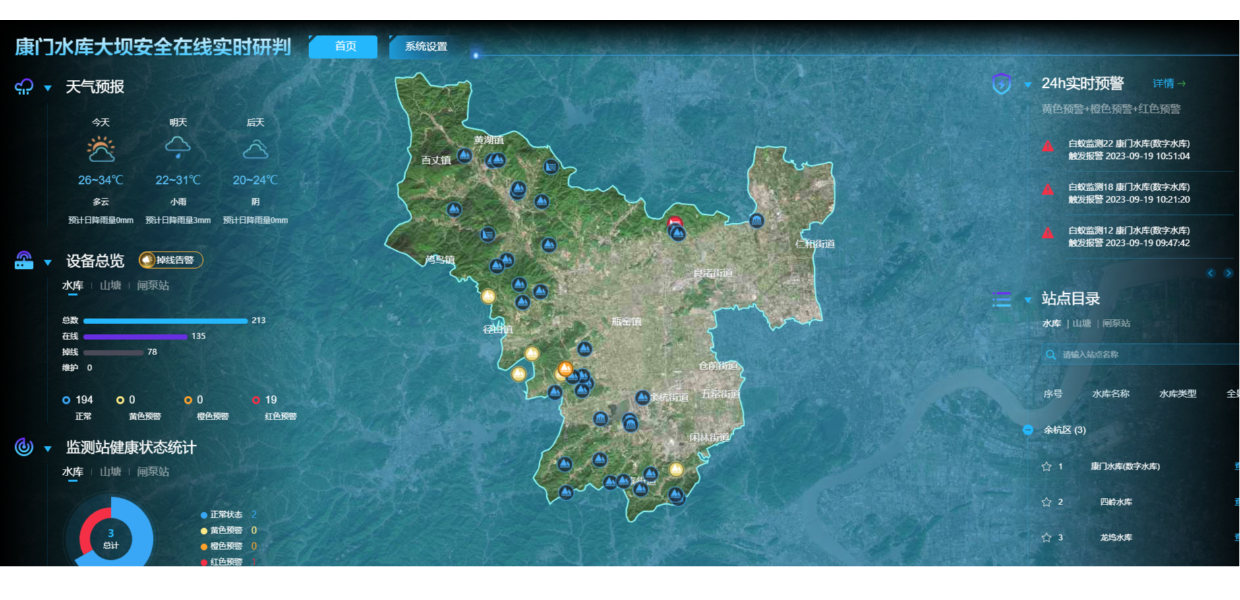Select 山塘 tab under 设备总览
Viewport: 1240px width, 600px height.
(110, 286)
